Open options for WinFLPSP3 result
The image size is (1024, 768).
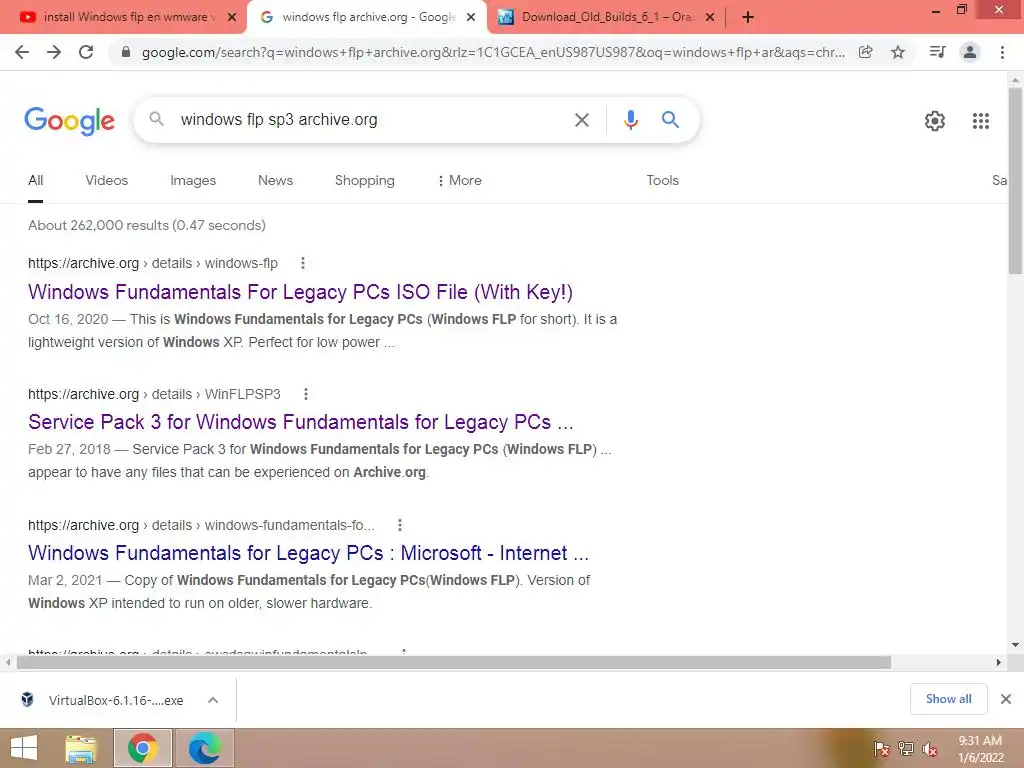click(306, 394)
